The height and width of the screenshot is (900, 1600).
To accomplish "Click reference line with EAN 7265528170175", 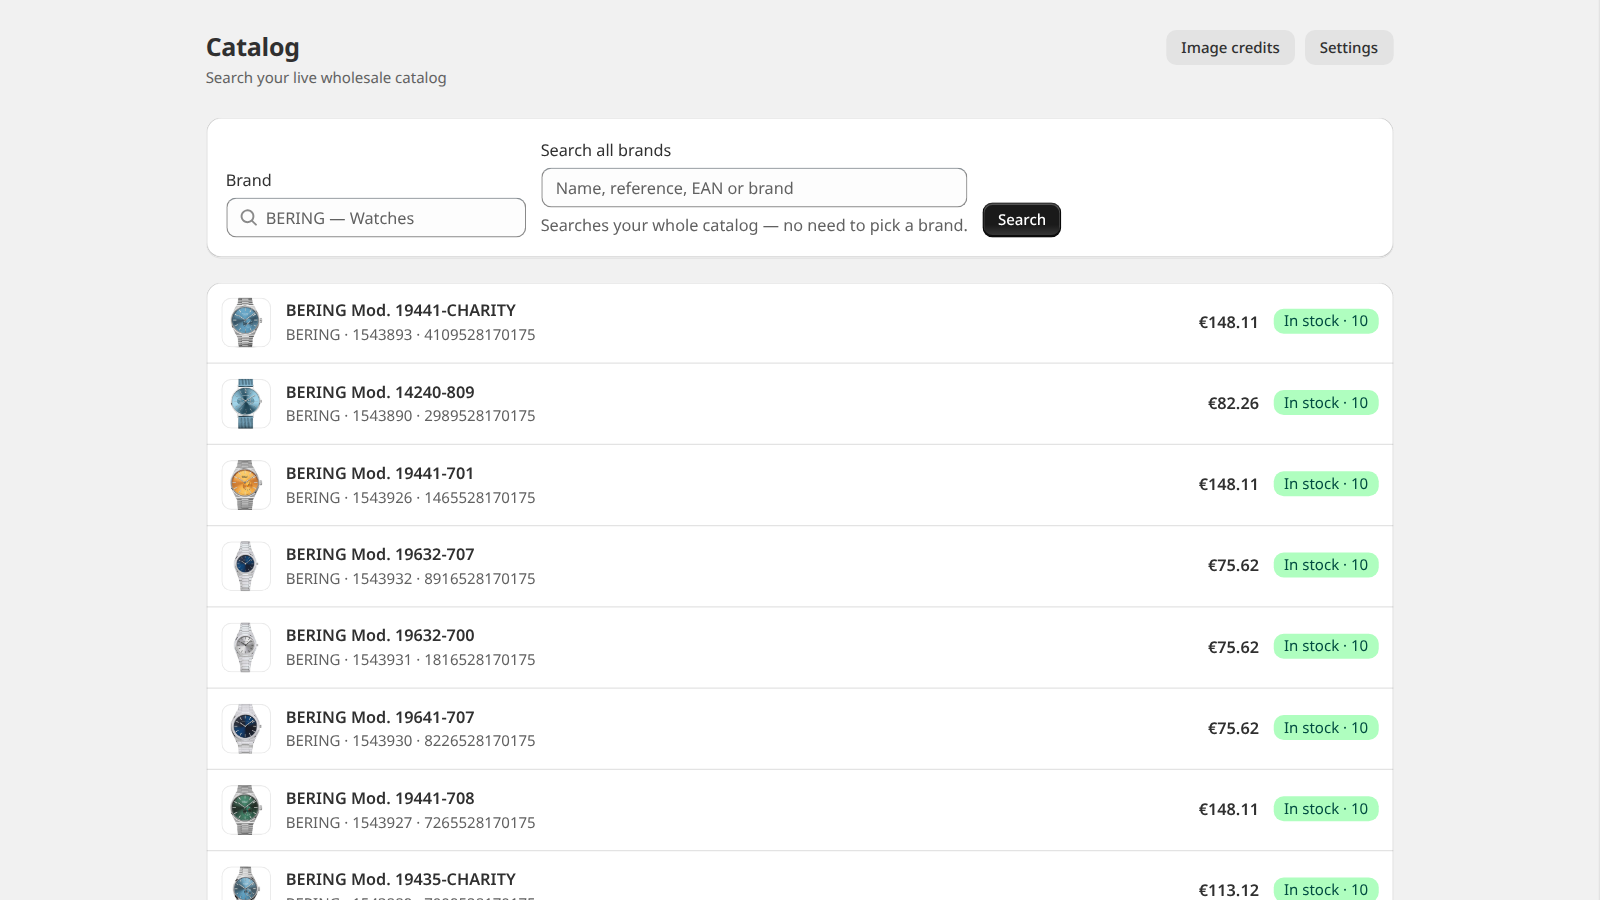I will click(x=411, y=823).
